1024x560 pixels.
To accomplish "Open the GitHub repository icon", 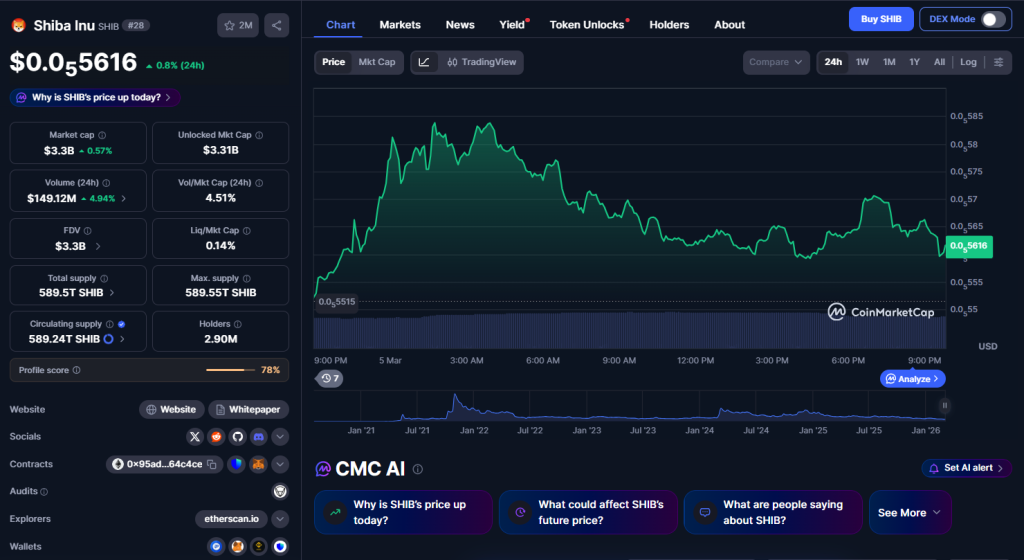I will click(x=238, y=437).
